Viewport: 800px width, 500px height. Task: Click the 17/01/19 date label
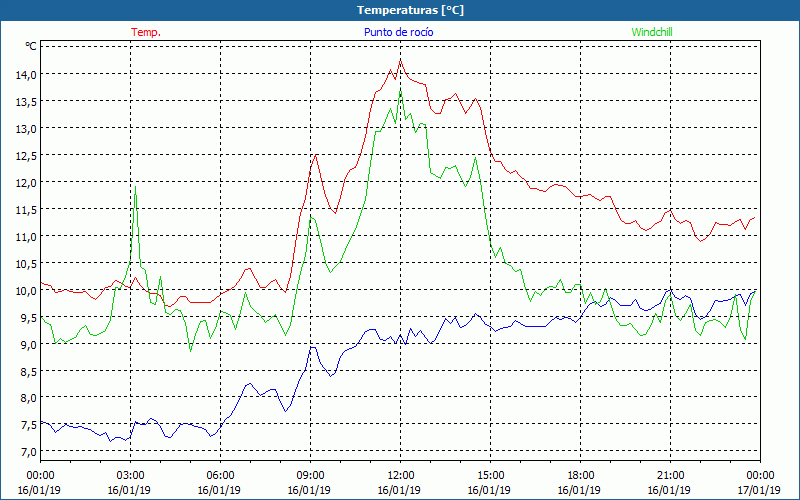coord(759,490)
